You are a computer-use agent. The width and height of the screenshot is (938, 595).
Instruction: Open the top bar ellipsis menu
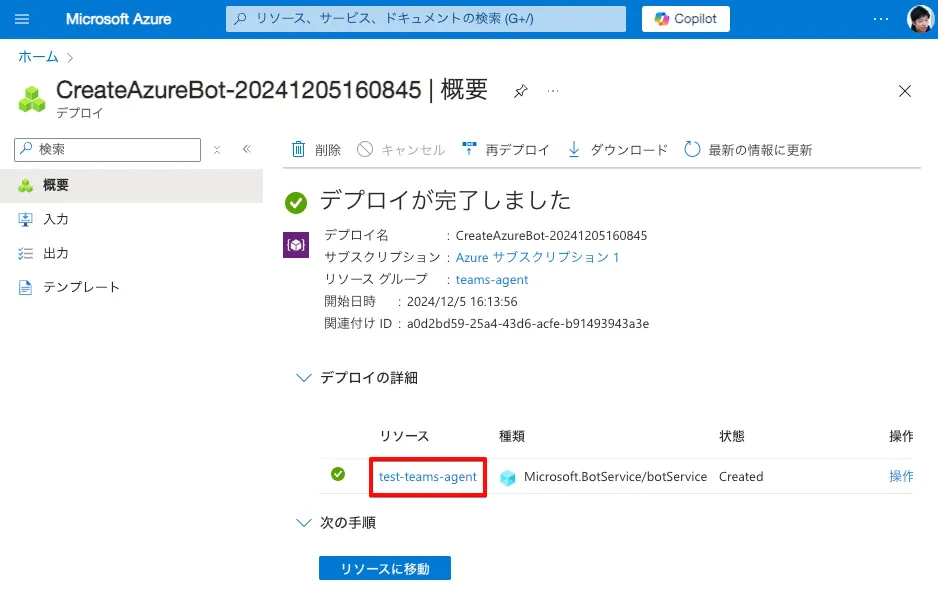click(x=881, y=19)
